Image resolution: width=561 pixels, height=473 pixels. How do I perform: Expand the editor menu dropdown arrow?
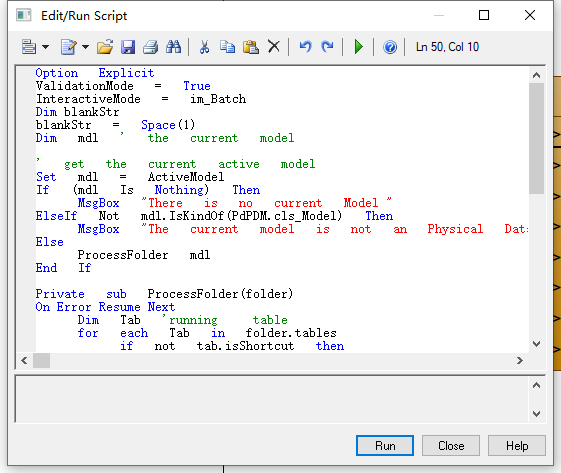[45, 47]
